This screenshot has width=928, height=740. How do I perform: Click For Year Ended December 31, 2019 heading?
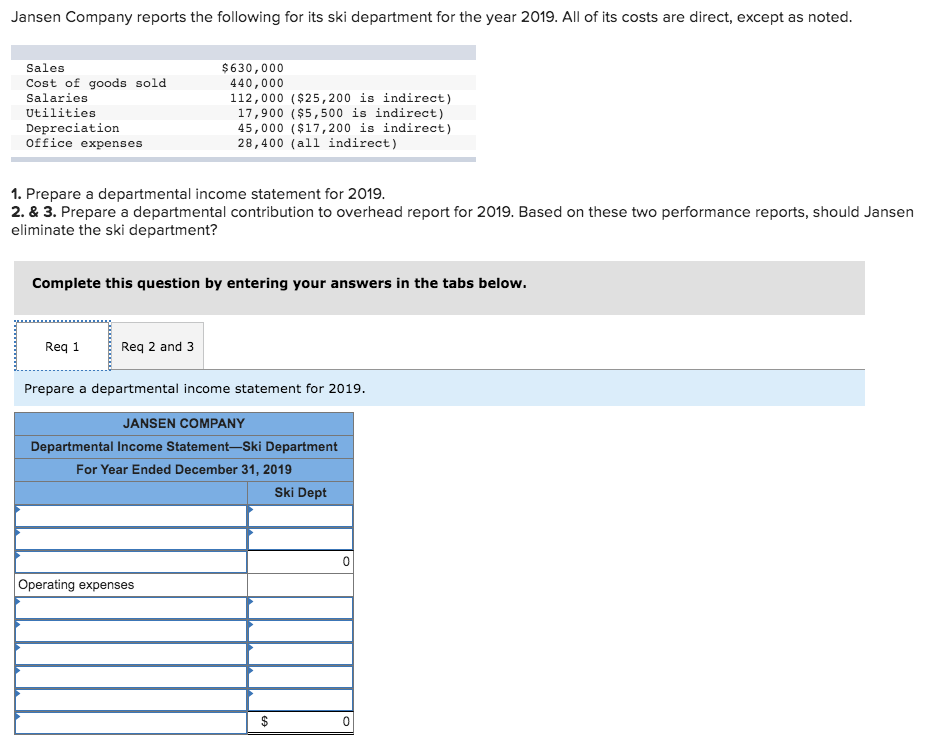184,469
